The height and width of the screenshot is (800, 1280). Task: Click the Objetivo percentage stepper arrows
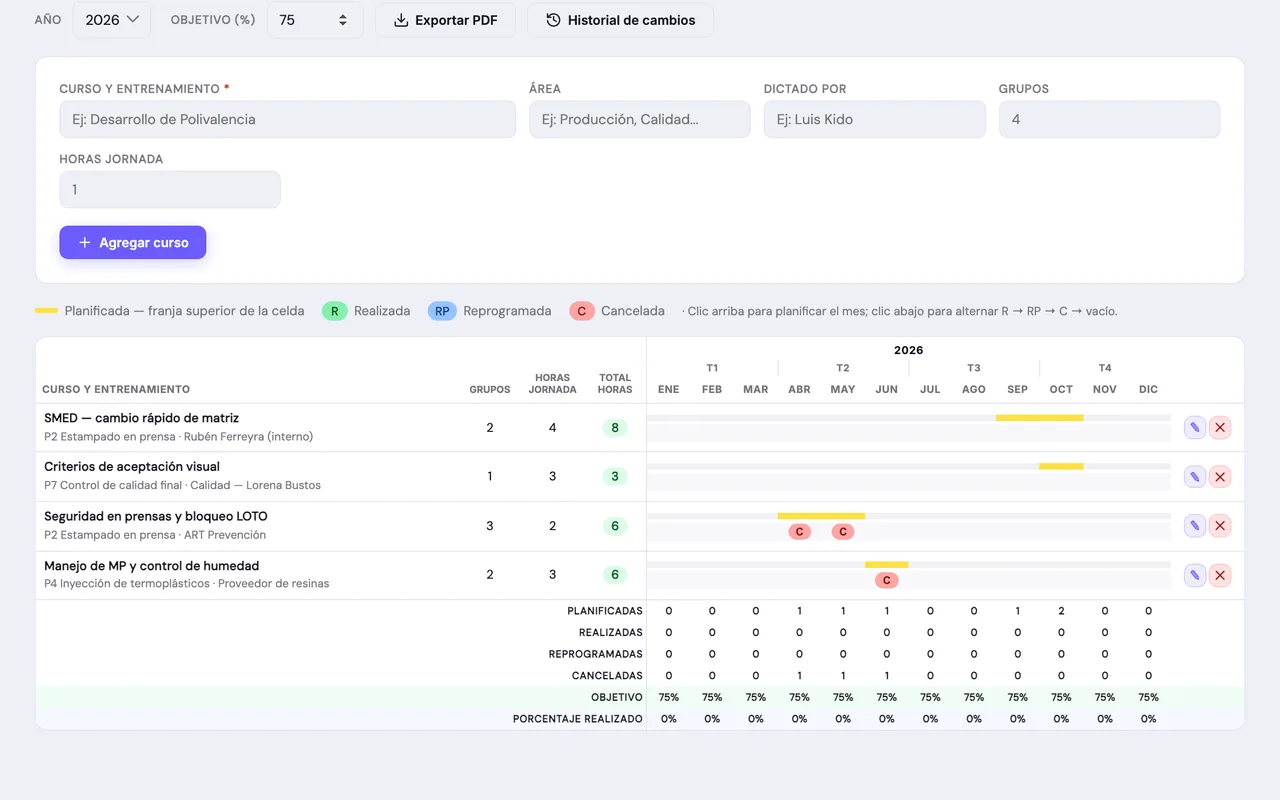[x=343, y=20]
